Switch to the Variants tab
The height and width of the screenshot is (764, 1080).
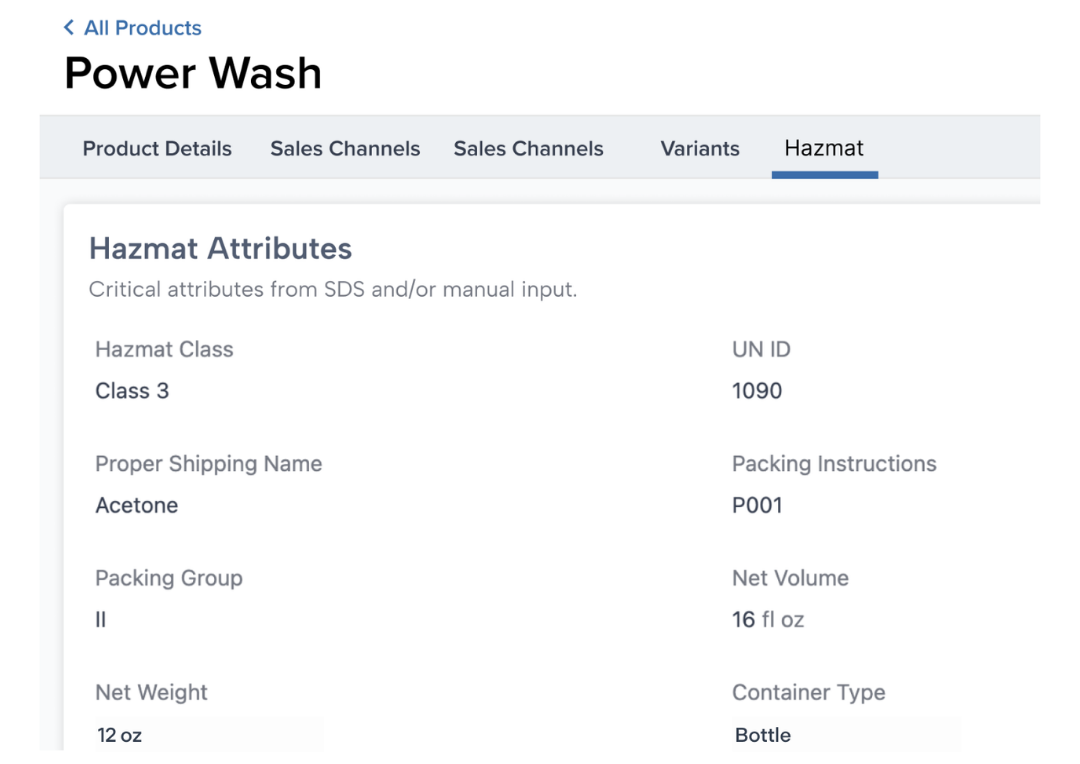[700, 149]
